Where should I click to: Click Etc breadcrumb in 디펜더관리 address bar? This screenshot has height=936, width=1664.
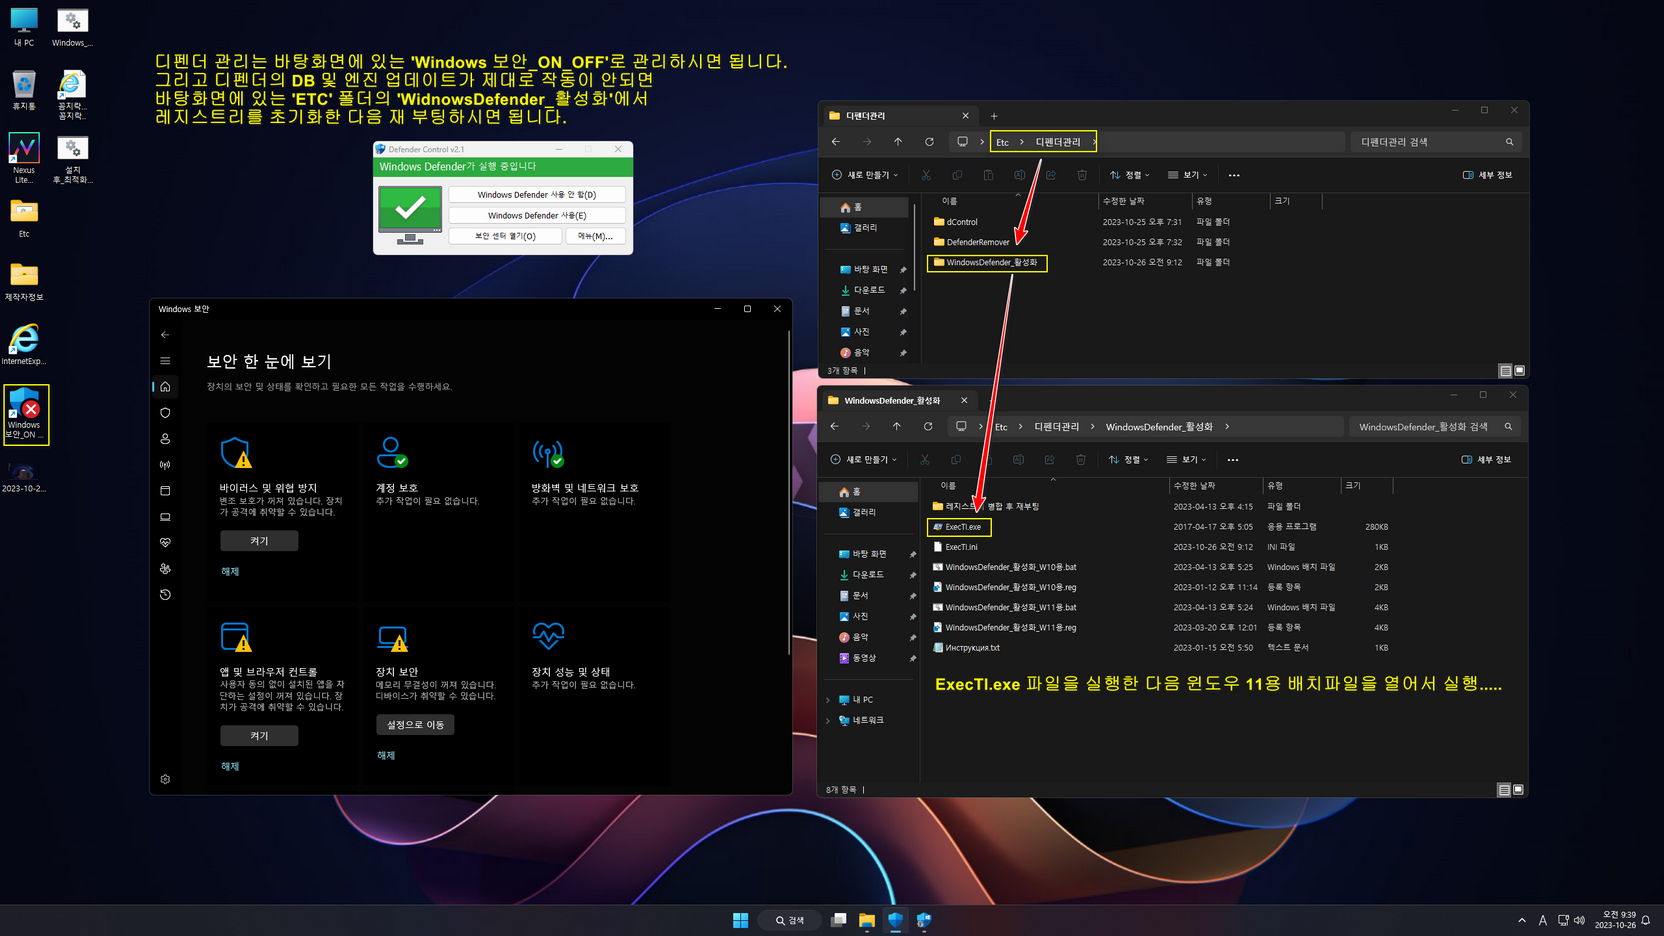pyautogui.click(x=1003, y=142)
